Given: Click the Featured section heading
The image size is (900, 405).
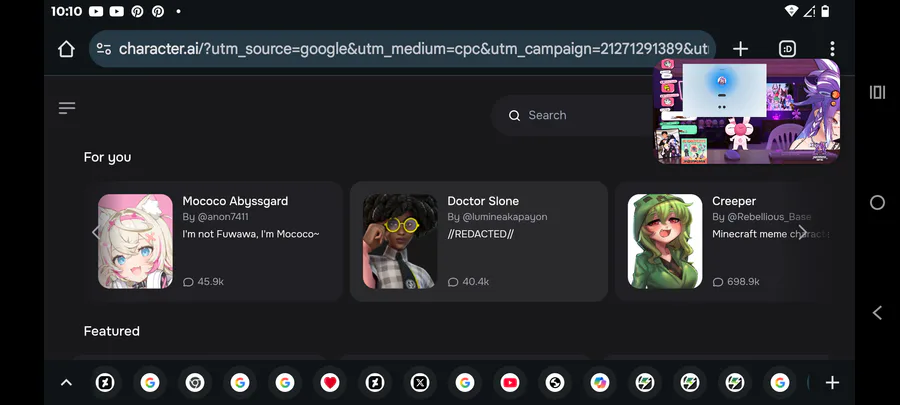Looking at the screenshot, I should pos(112,331).
